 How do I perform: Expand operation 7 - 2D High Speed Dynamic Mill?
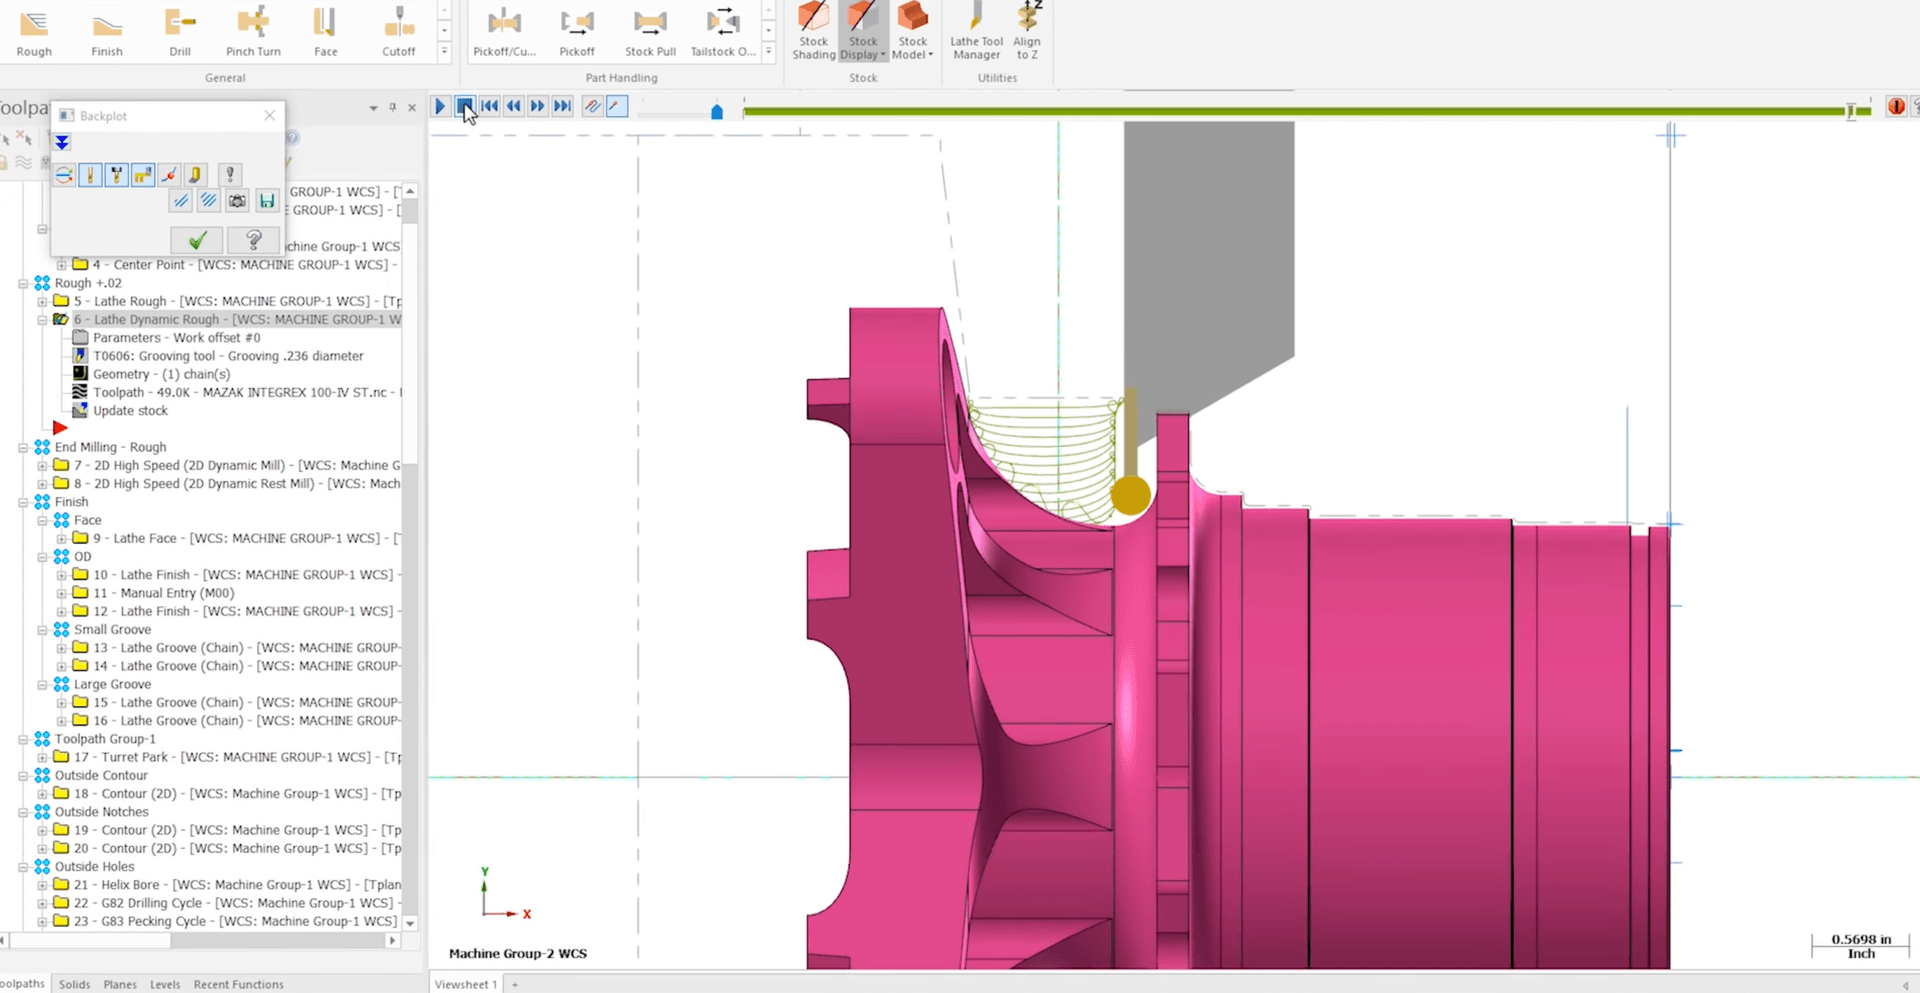click(x=42, y=466)
